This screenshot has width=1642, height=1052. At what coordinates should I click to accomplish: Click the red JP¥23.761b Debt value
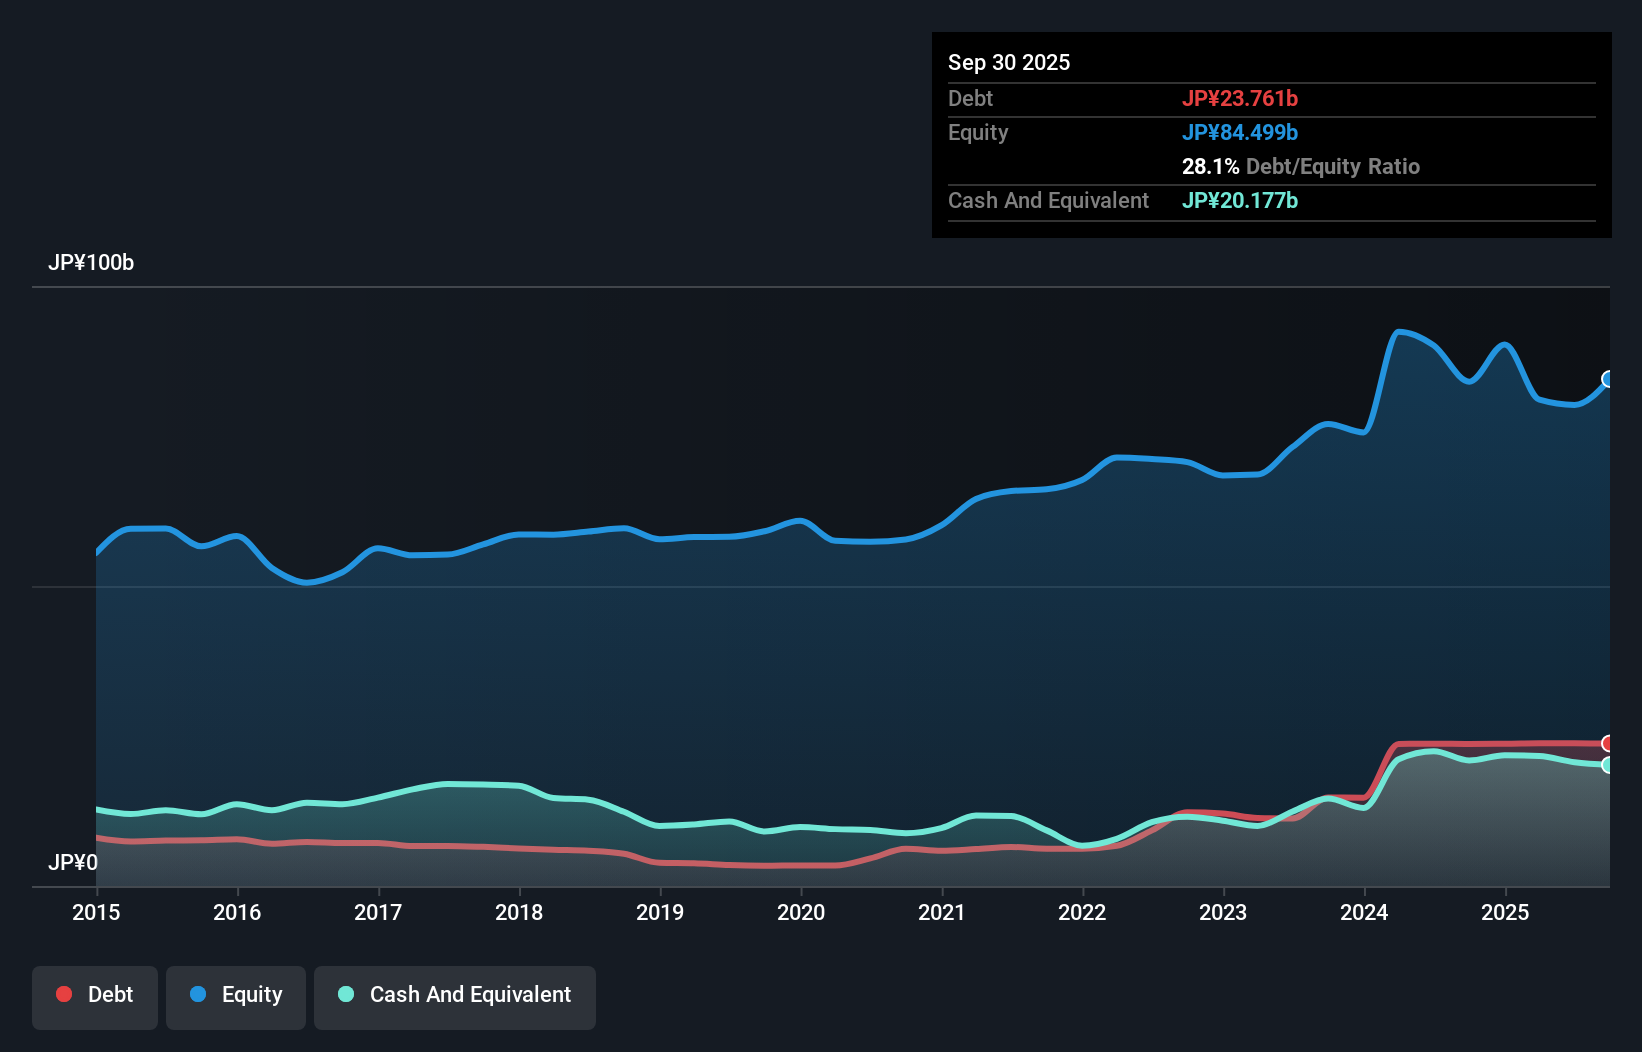tap(1241, 99)
